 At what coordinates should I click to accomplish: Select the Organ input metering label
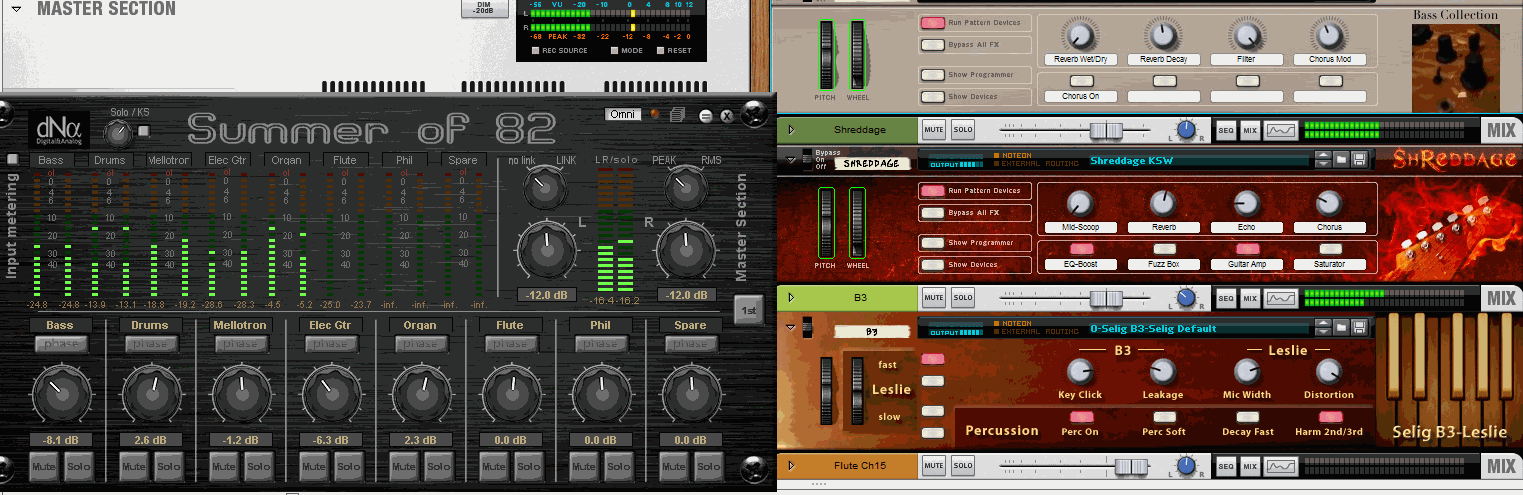(287, 160)
